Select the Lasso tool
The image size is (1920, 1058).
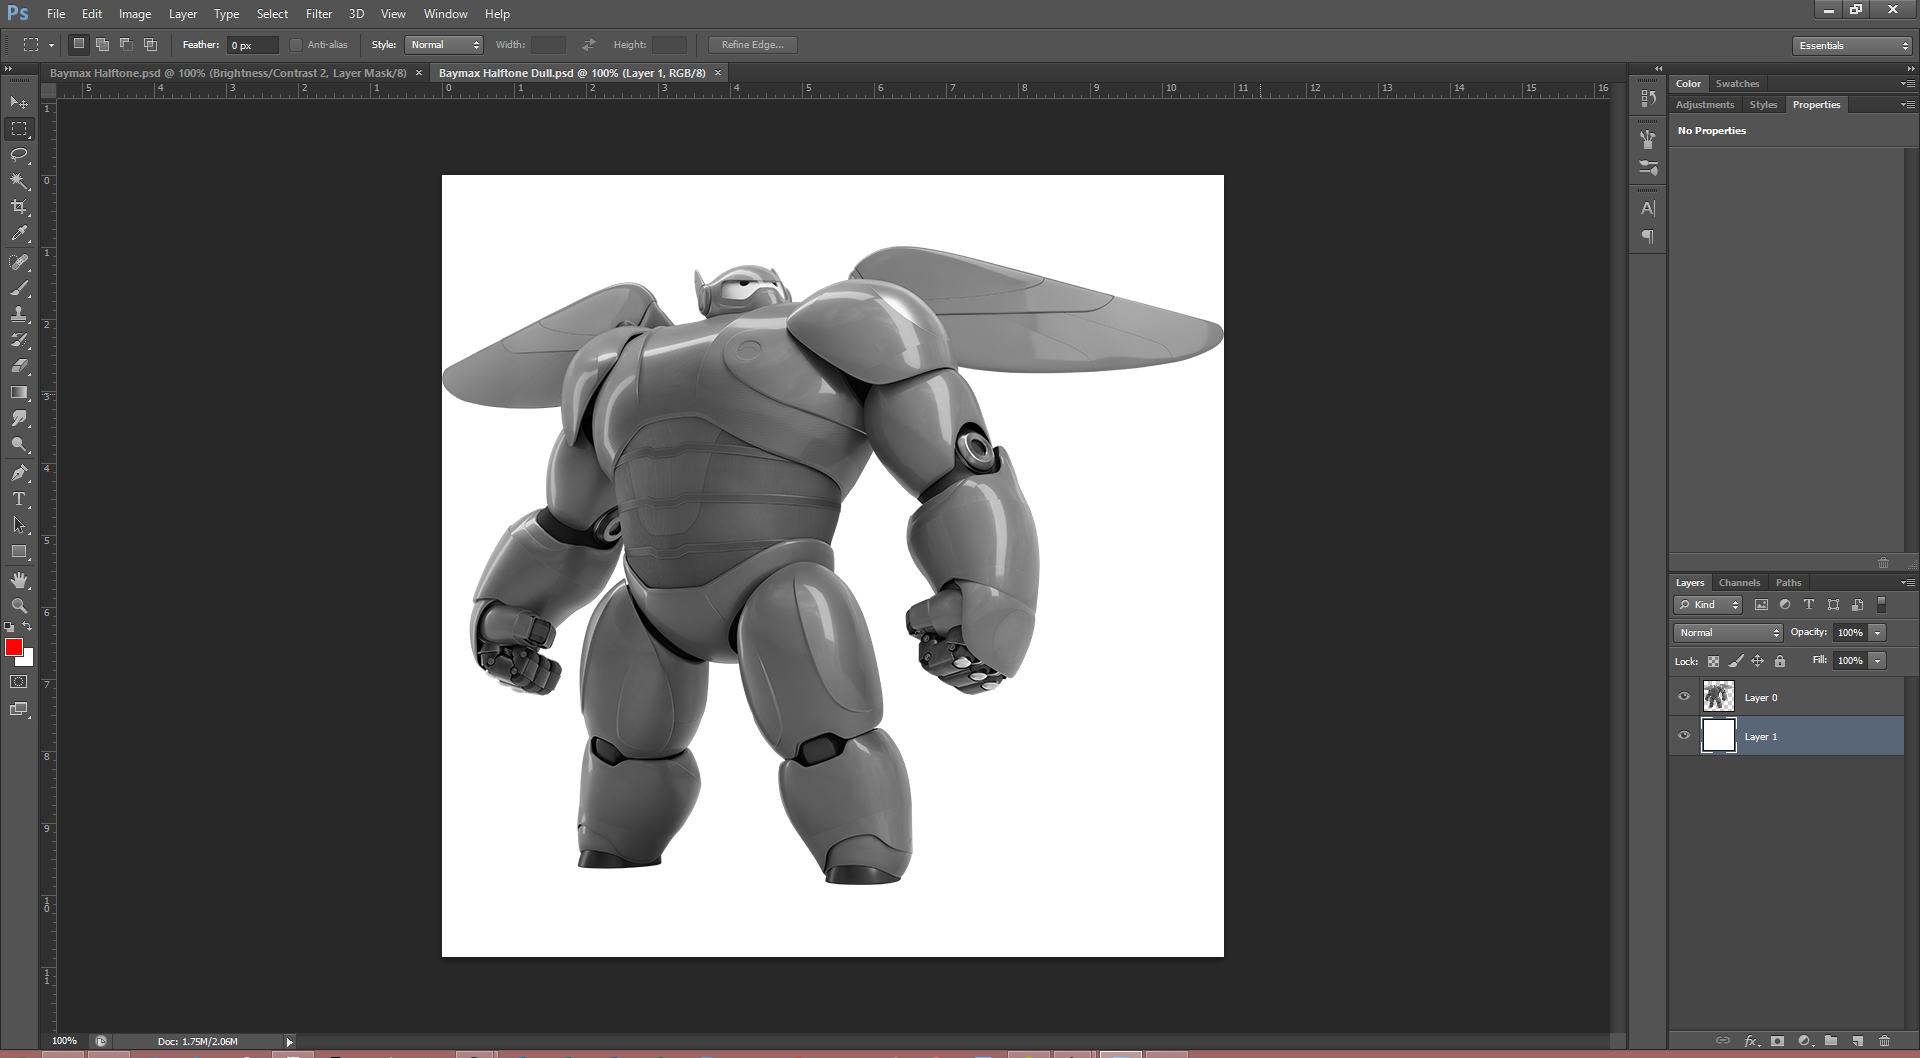(x=19, y=155)
